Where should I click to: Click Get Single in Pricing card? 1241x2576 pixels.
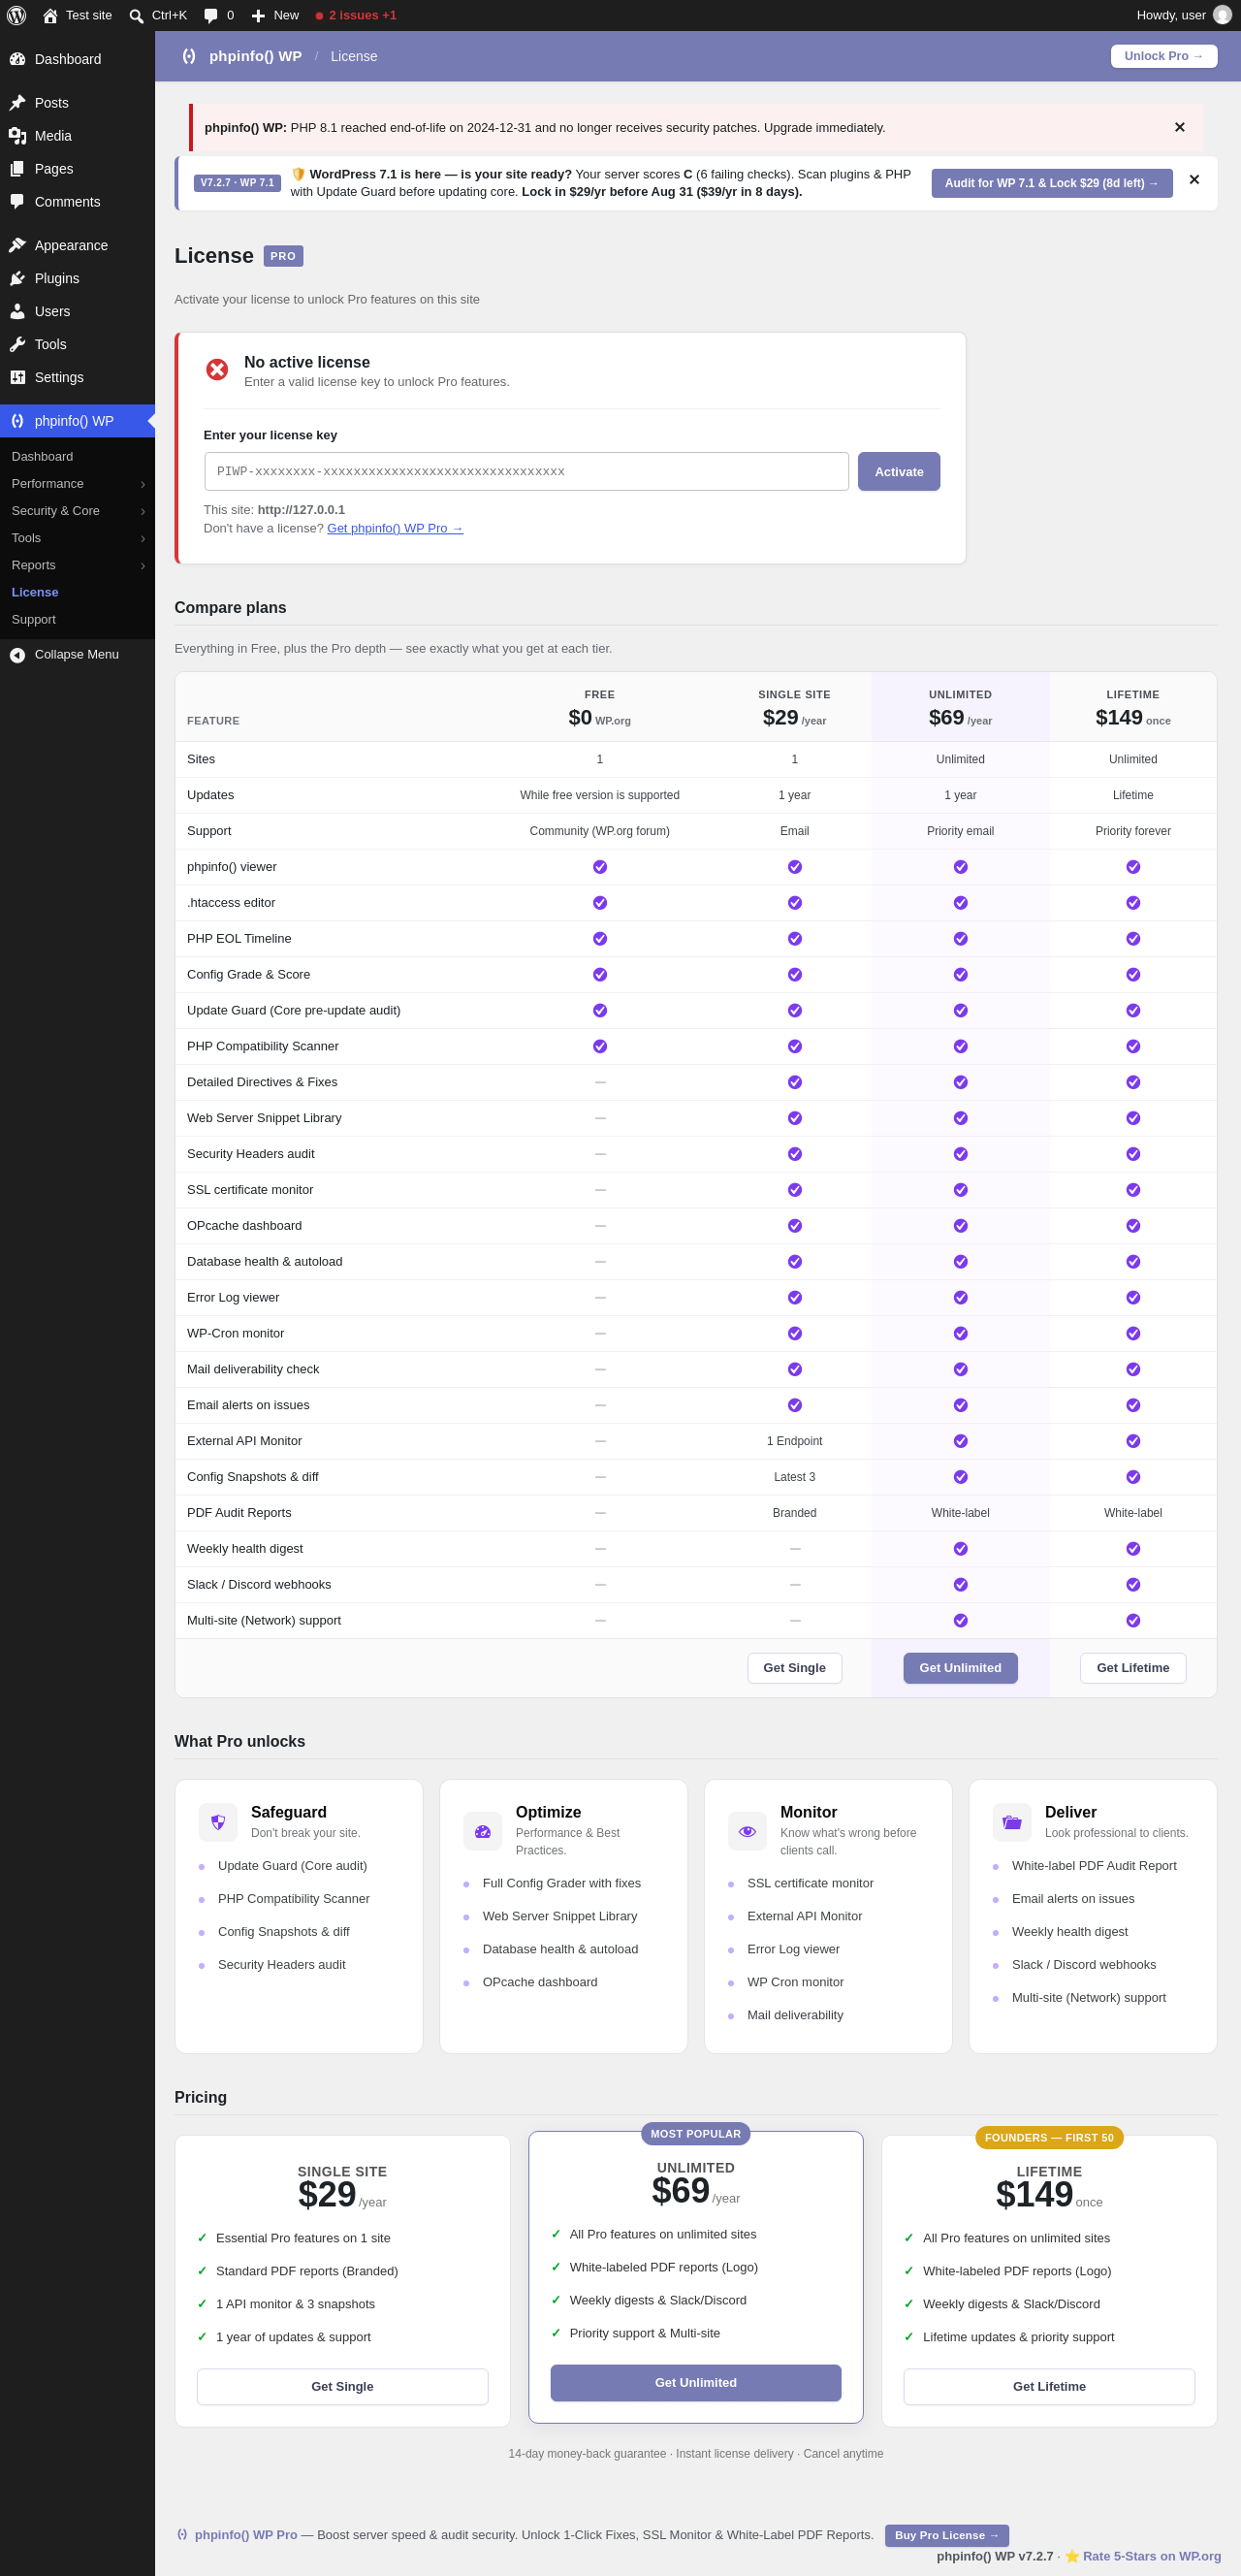[342, 2386]
